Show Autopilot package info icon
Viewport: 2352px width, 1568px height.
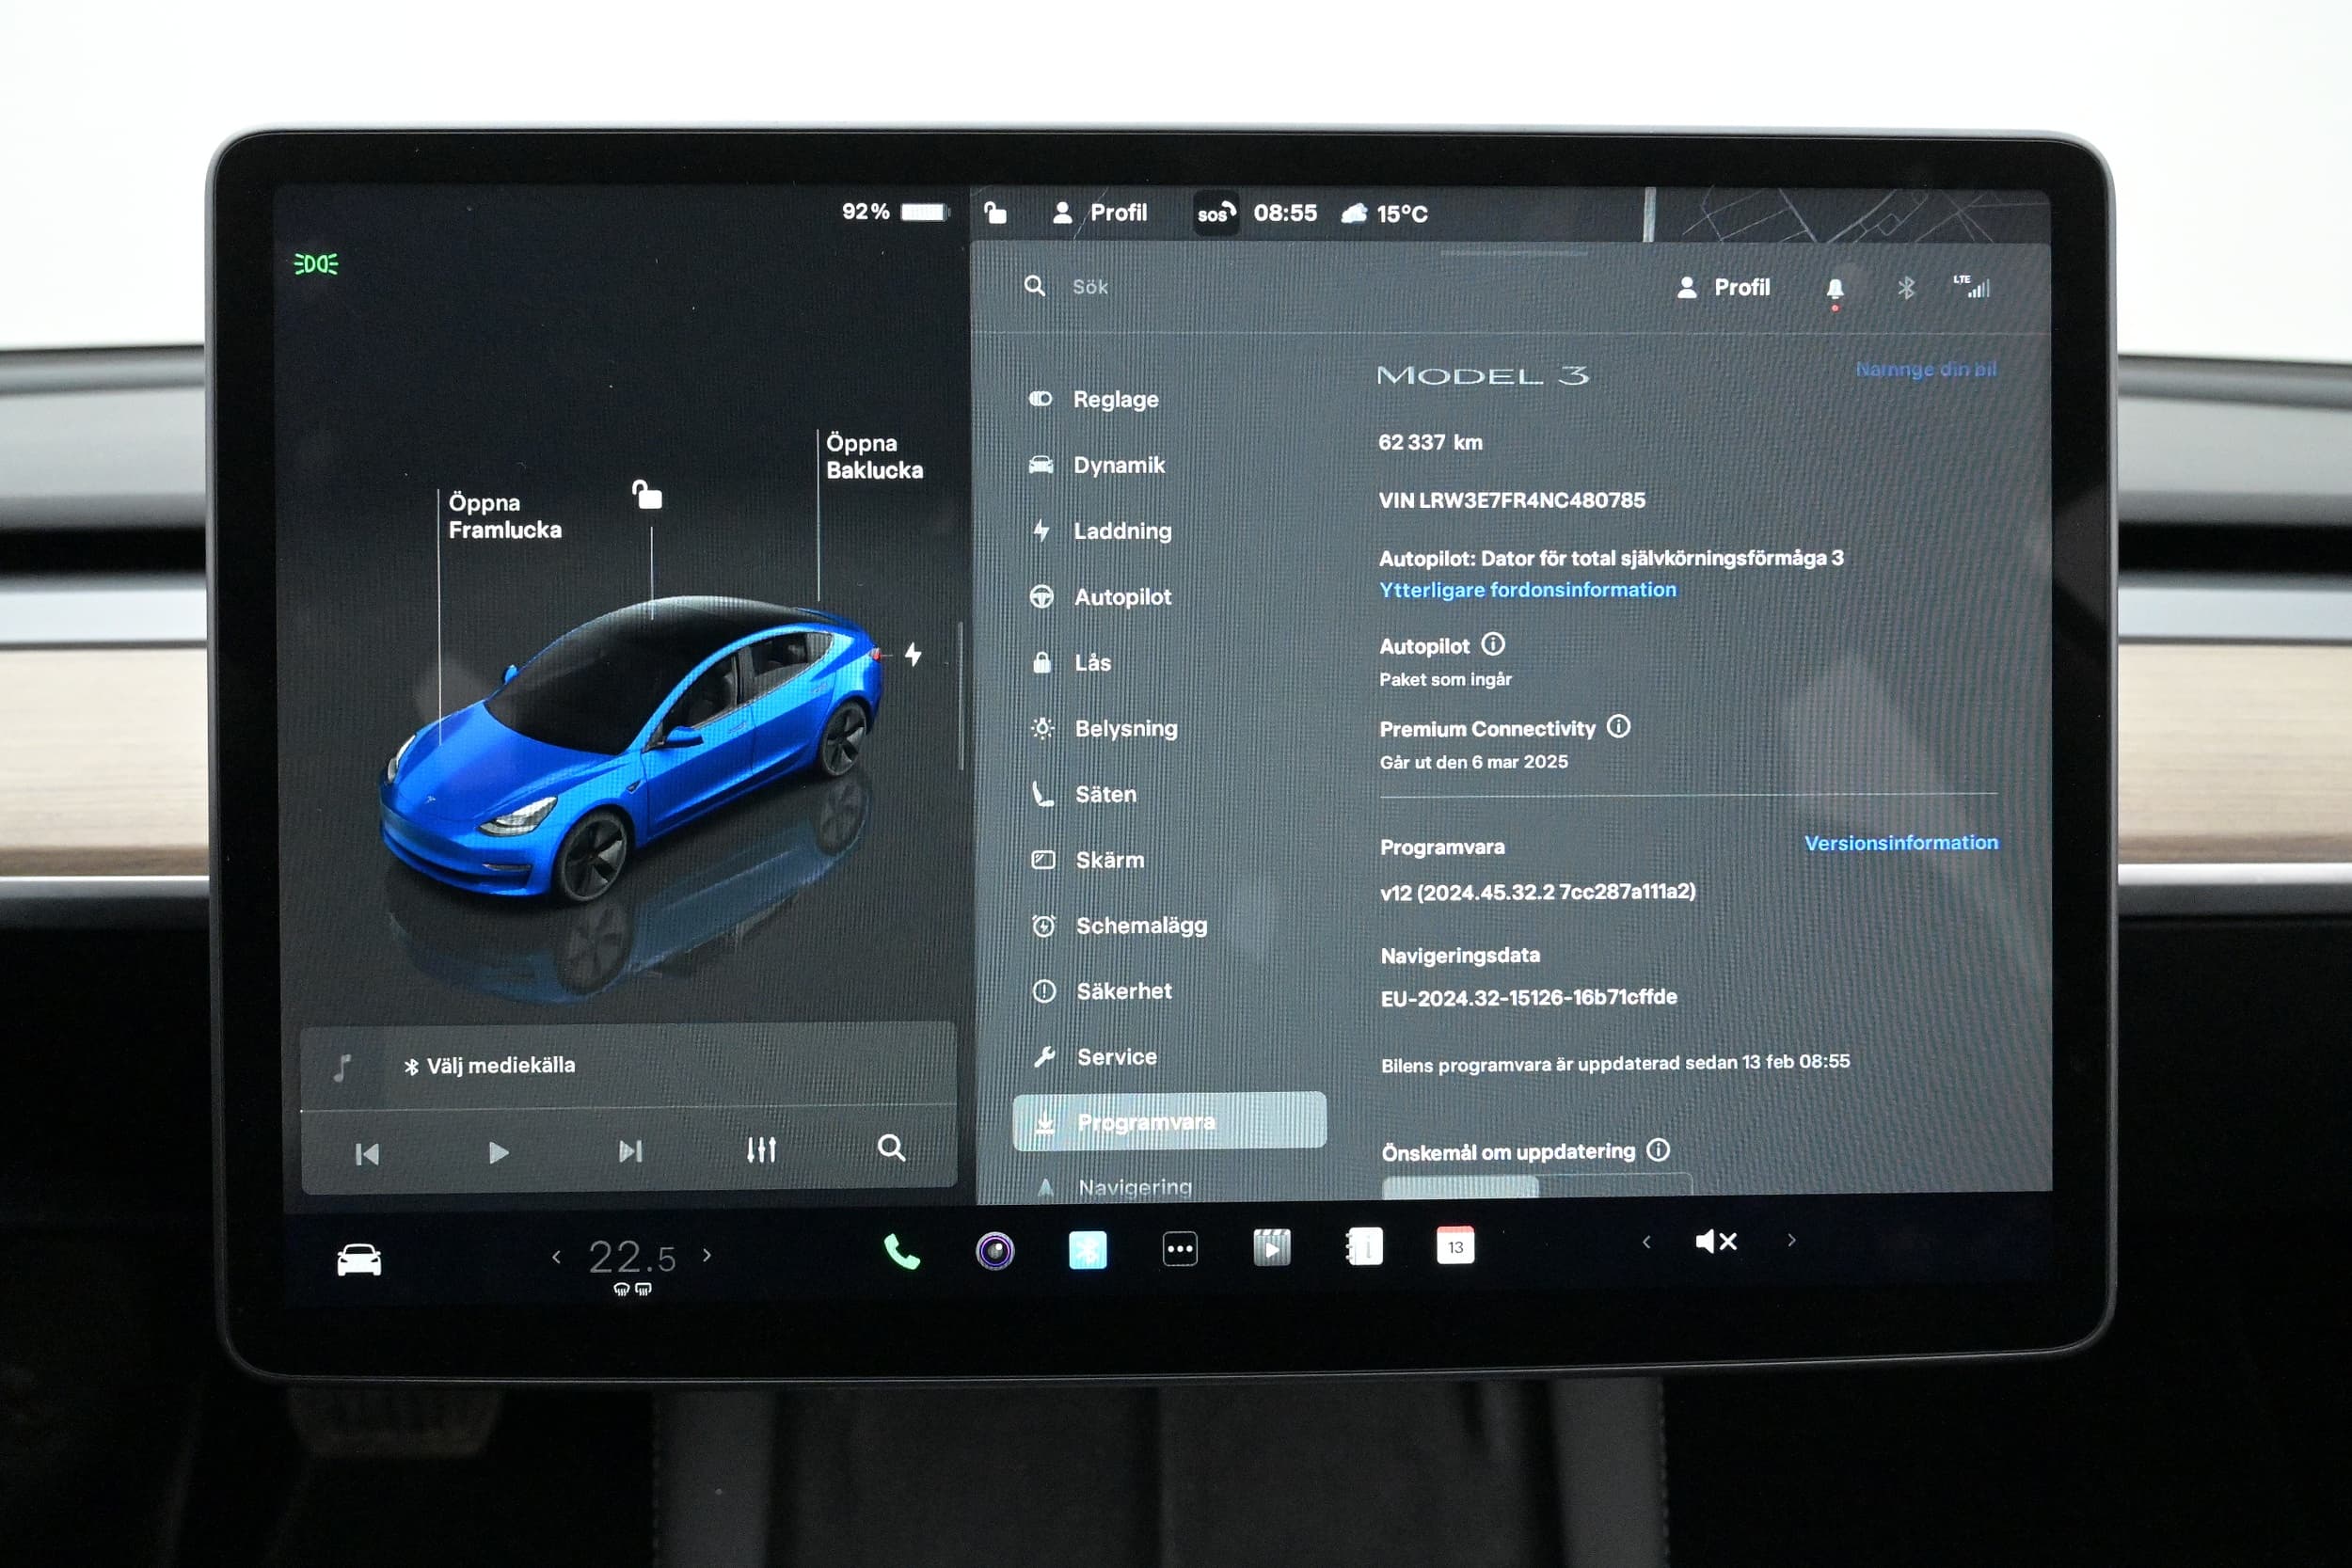[1493, 644]
